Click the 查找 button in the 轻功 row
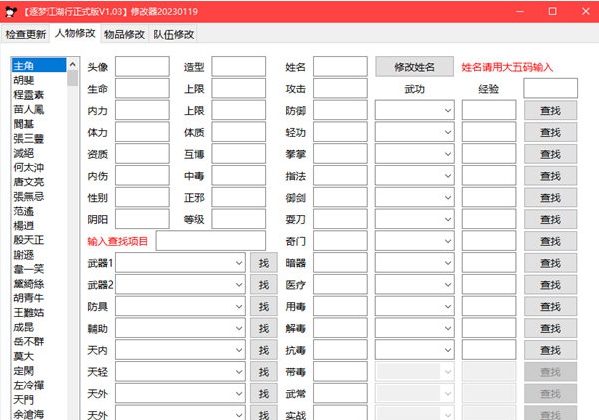The width and height of the screenshot is (599, 420). 550,132
